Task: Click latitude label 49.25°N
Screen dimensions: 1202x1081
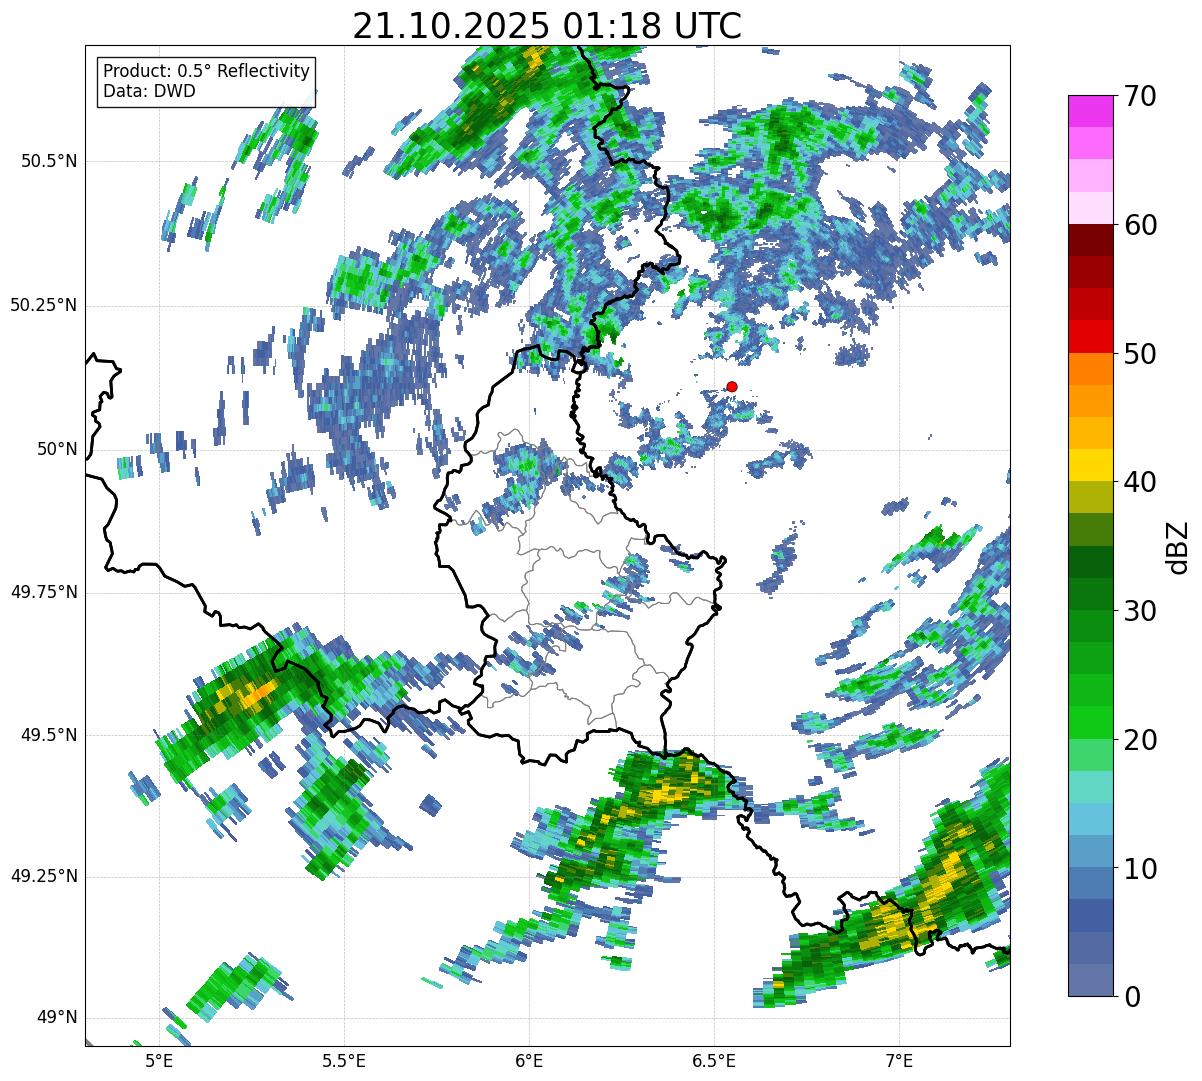Action: (x=44, y=876)
